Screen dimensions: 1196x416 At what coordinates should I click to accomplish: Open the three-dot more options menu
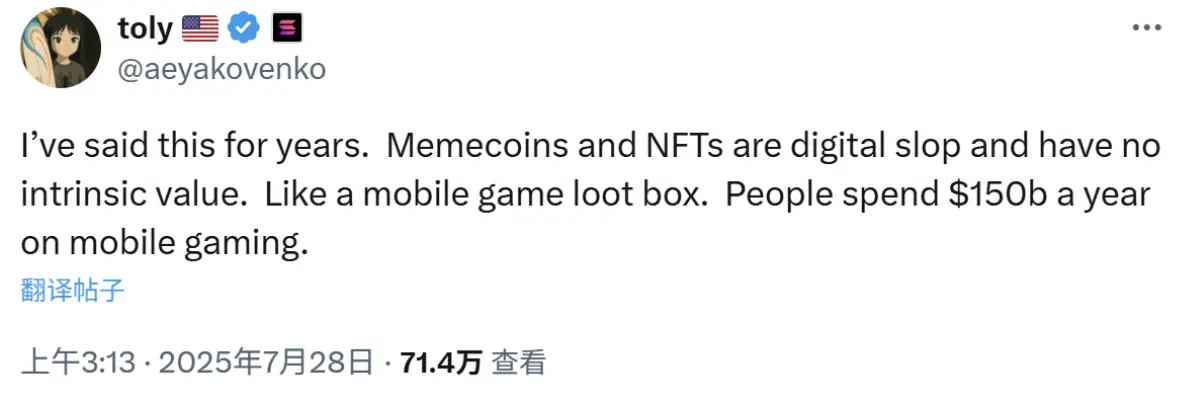tap(1146, 28)
